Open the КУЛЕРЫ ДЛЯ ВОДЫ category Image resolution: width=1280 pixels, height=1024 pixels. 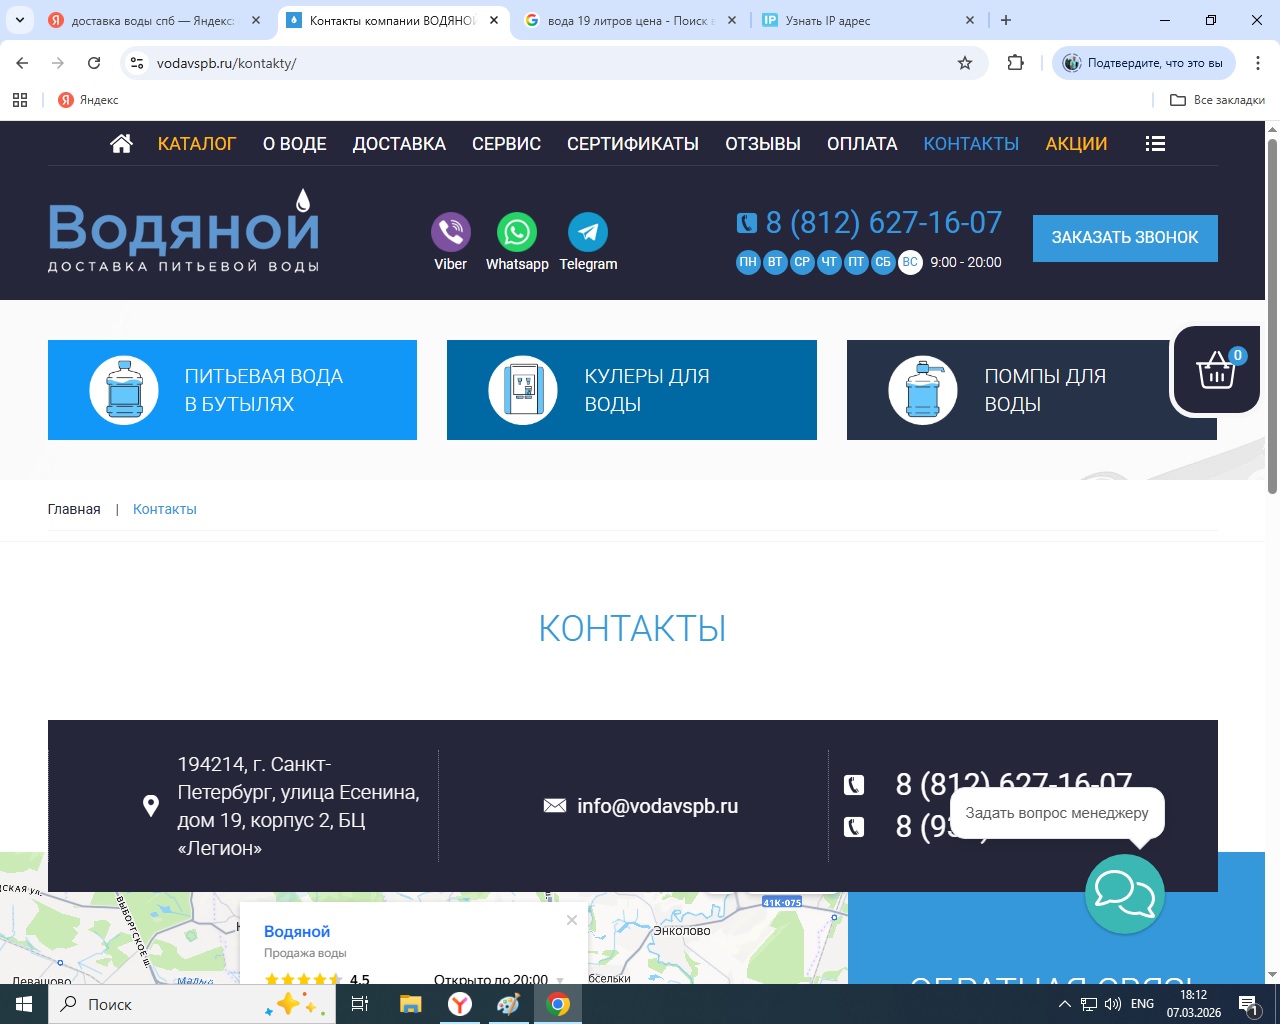tap(632, 390)
